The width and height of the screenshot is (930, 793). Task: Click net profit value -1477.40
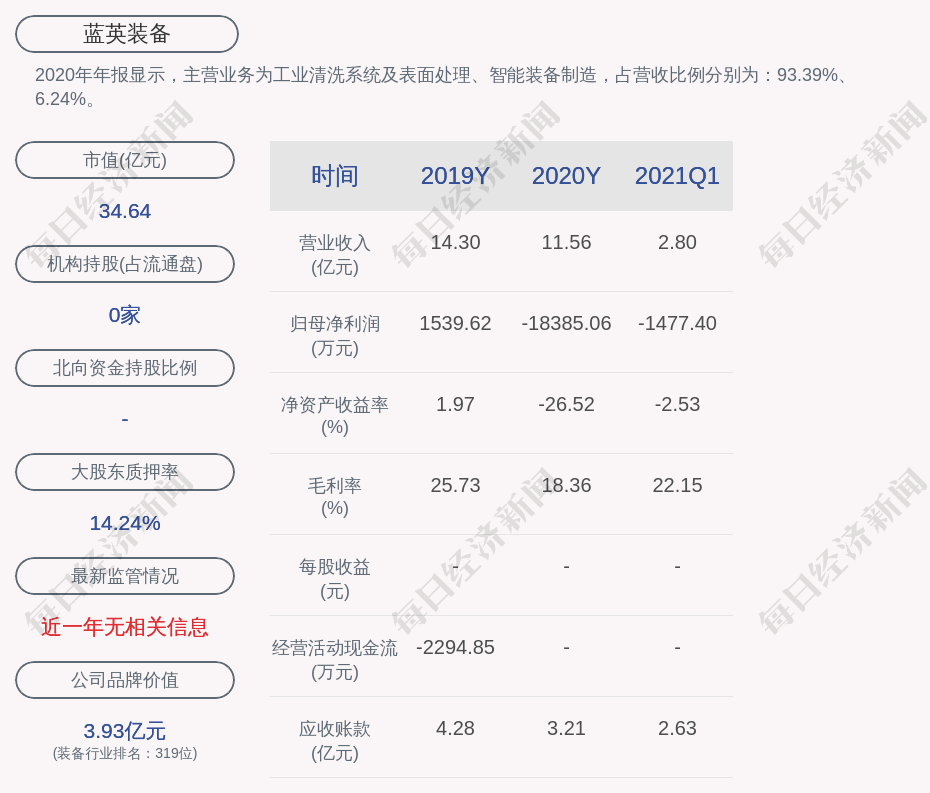pyautogui.click(x=677, y=323)
